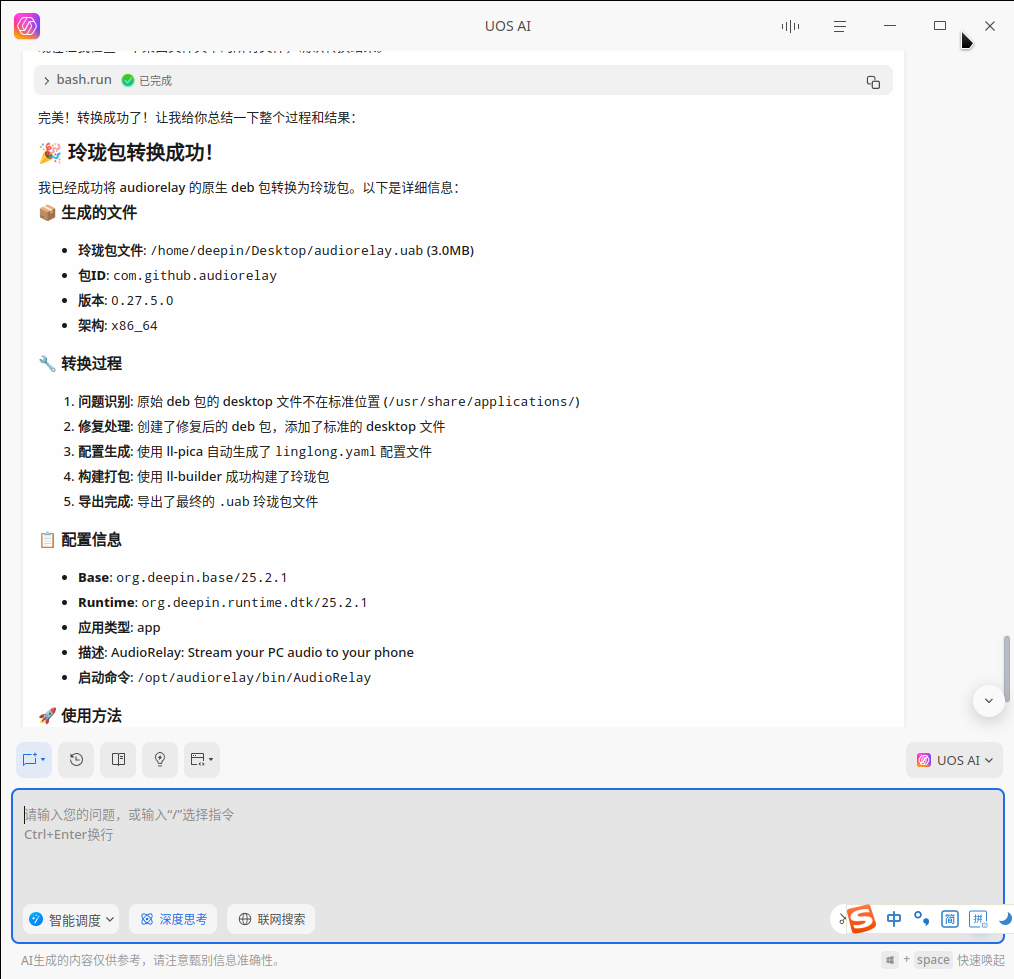Screen dimensions: 1014x979
Task: Click the scissors handle left of the Sogou logo
Action: [x=842, y=919]
